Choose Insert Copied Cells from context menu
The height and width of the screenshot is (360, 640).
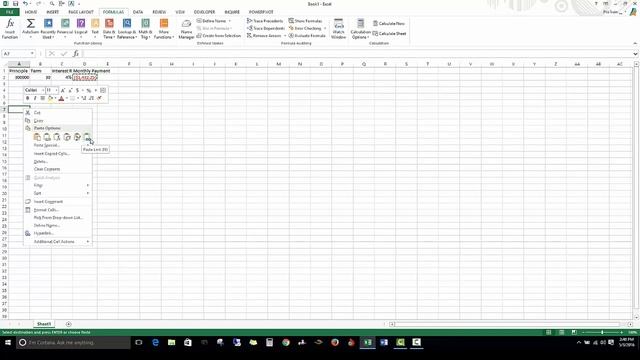coord(58,154)
